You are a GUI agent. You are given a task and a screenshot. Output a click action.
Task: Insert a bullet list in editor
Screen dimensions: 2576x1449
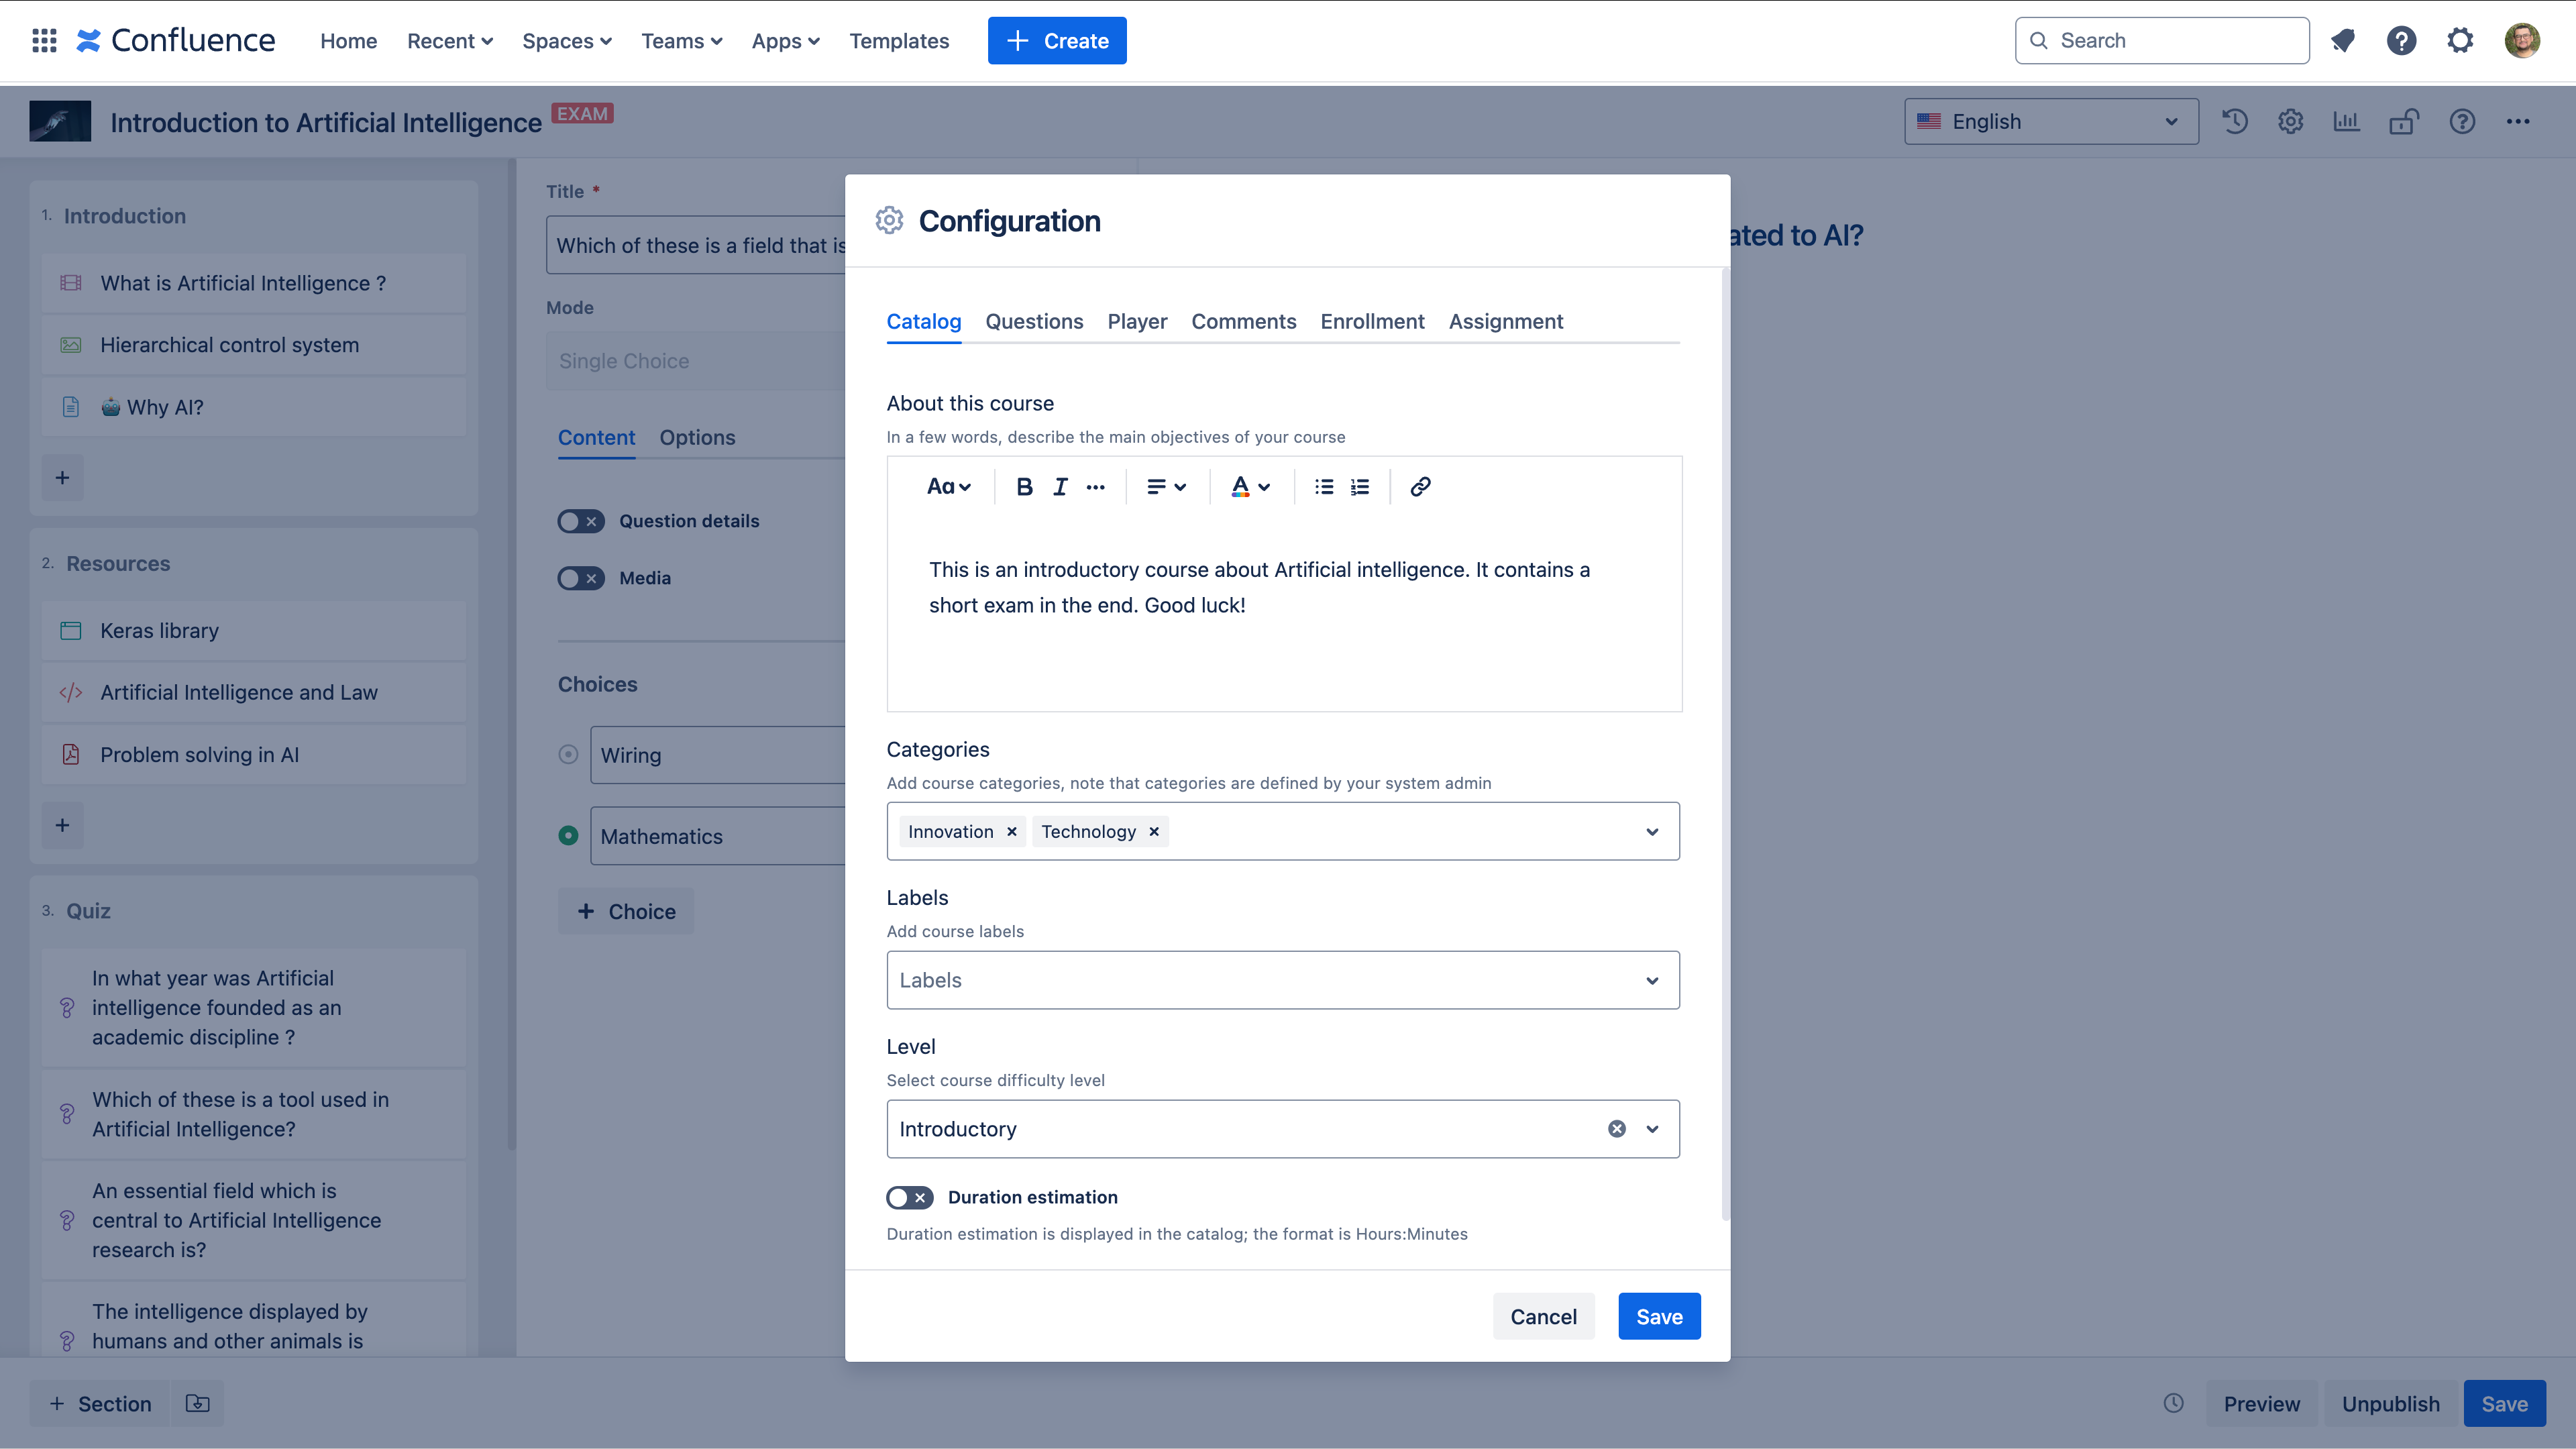click(x=1324, y=487)
